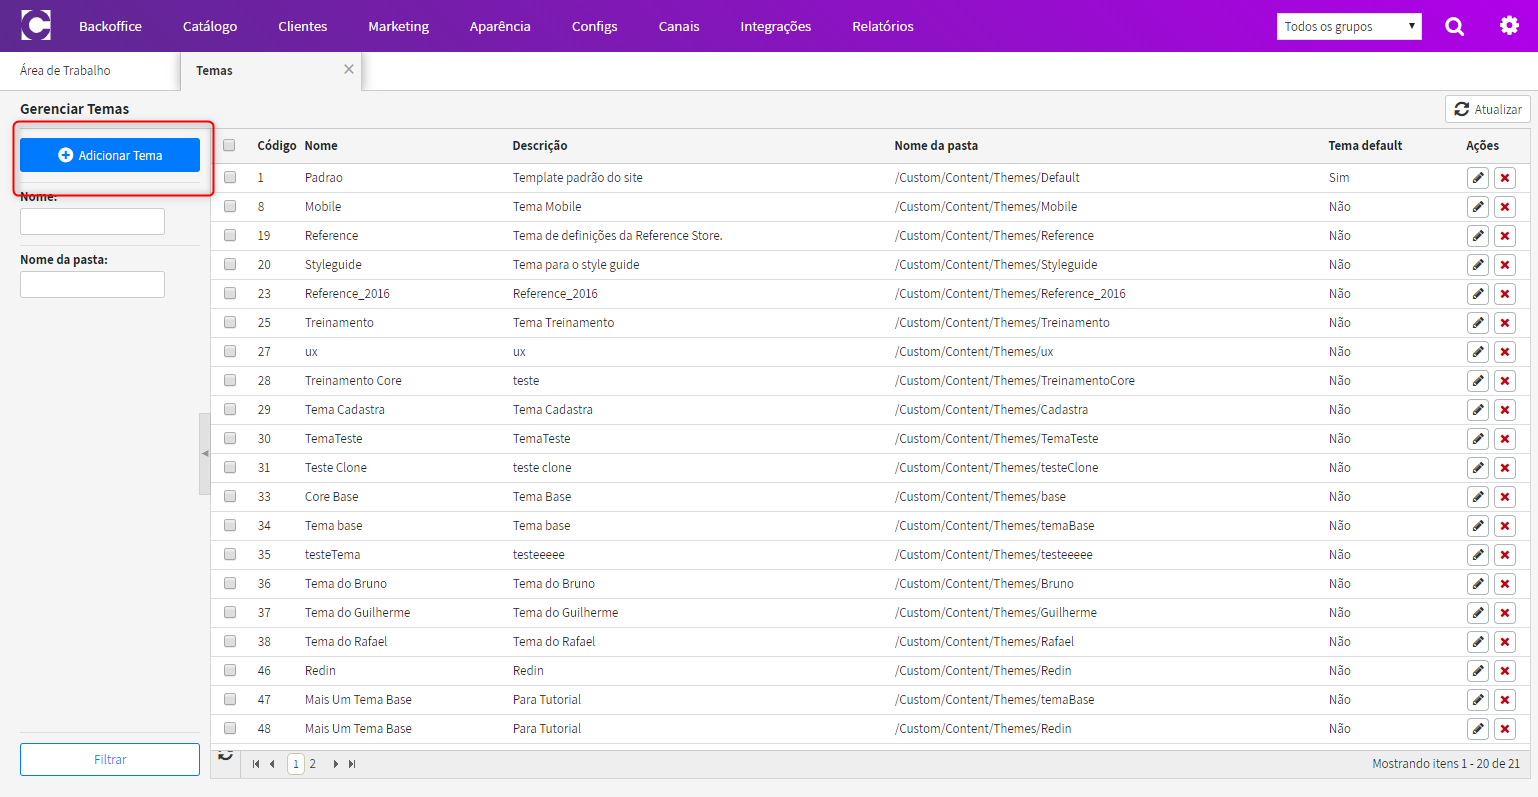Screen dimensions: 1538x797
Task: Delete the Mobile theme row
Action: 1505,207
